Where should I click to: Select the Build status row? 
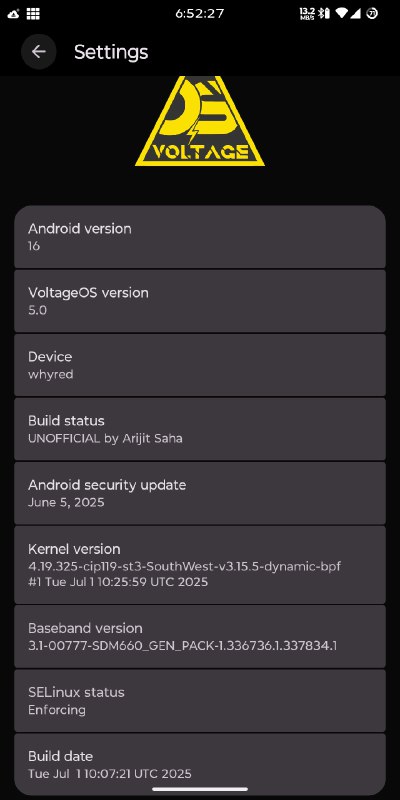[x=200, y=429]
